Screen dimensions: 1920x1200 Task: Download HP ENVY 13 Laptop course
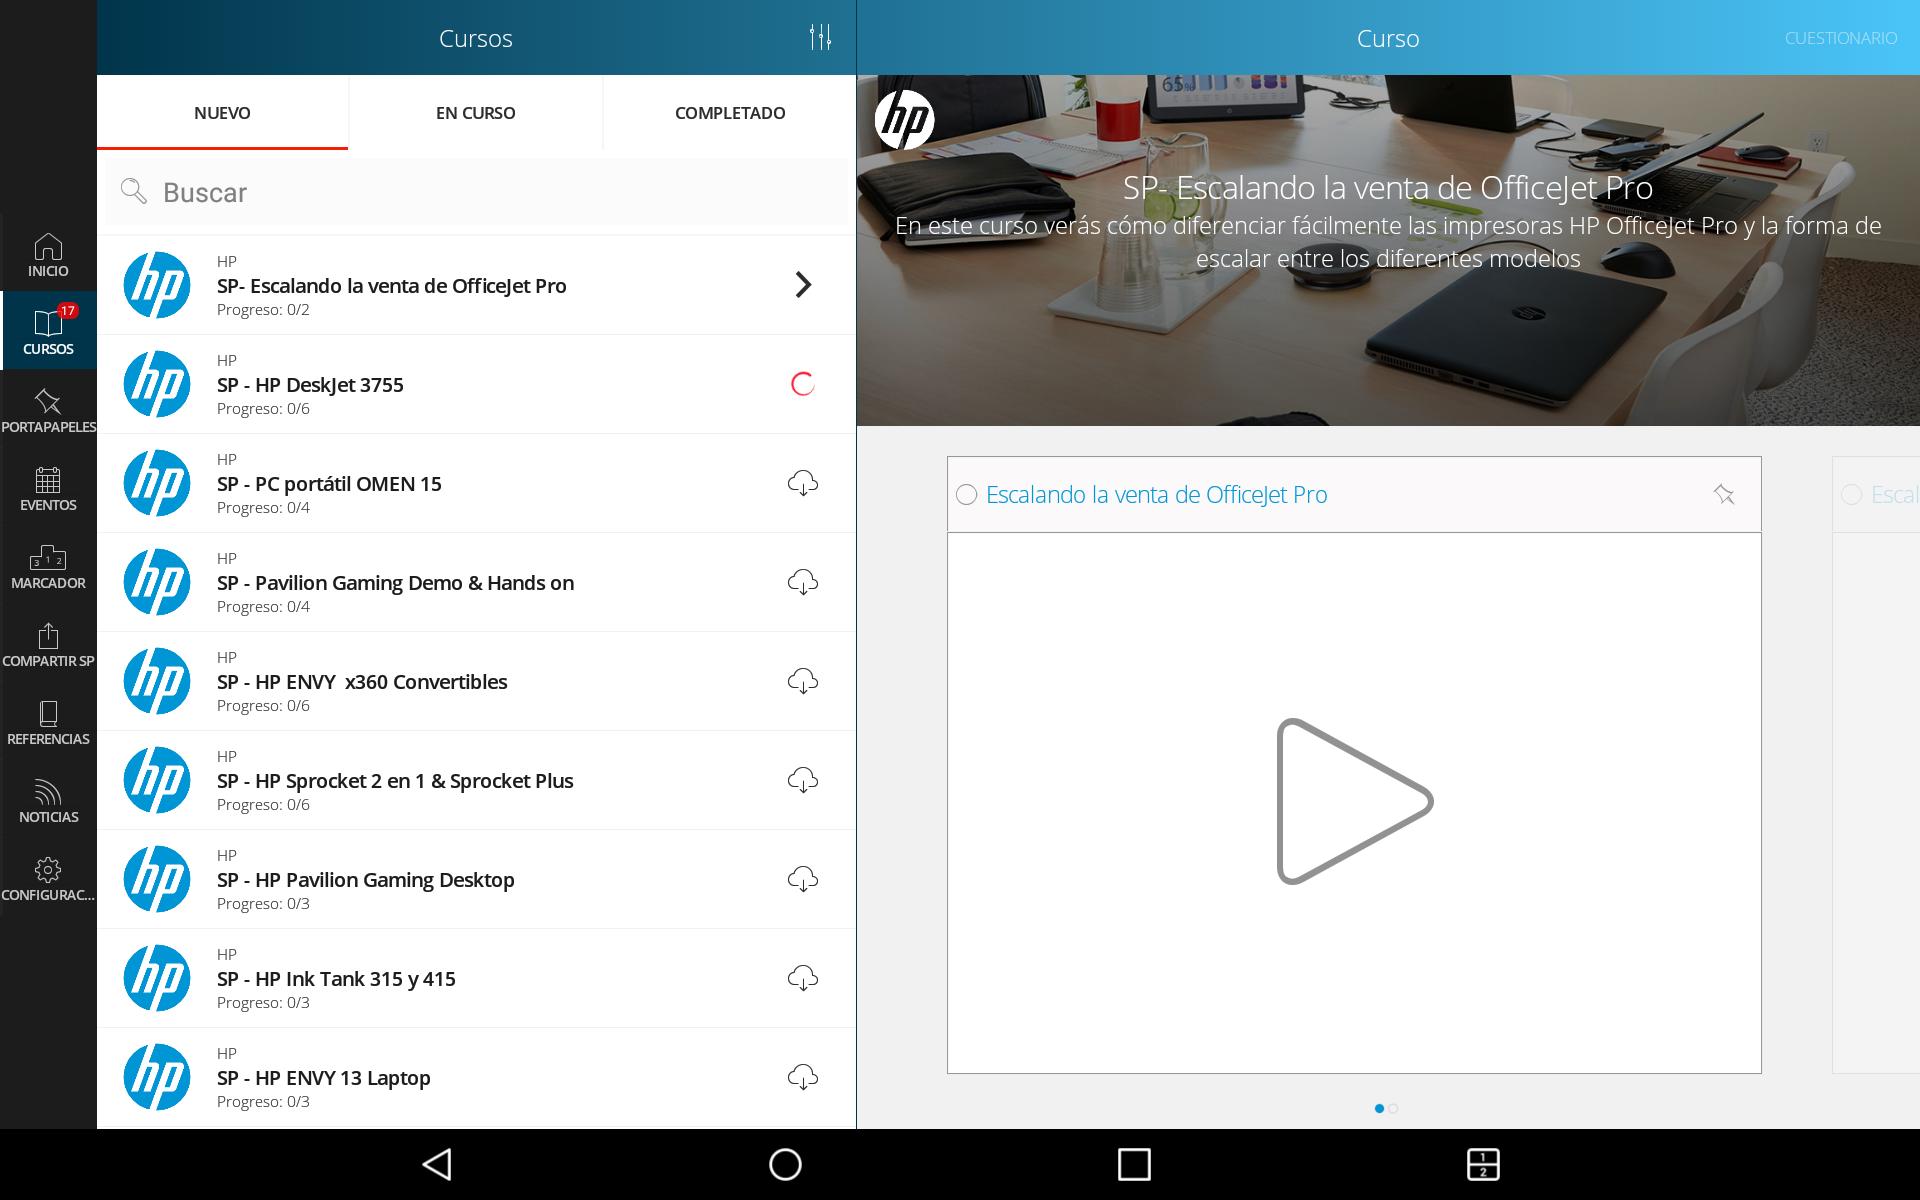coord(803,1077)
